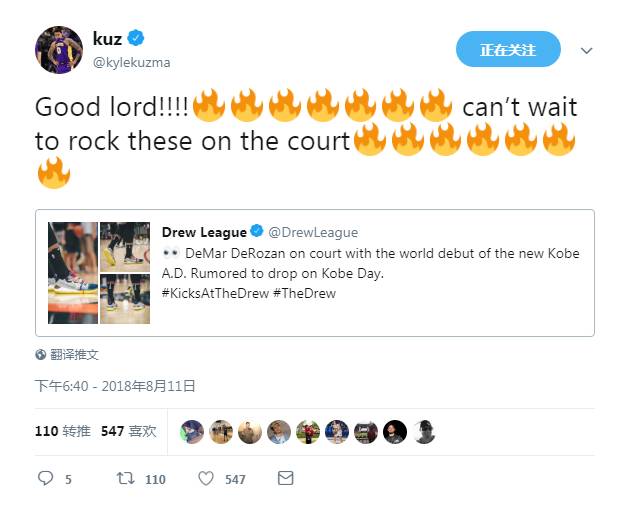The image size is (633, 515).
Task: Expand the tweet options chevron menu
Action: 587,50
